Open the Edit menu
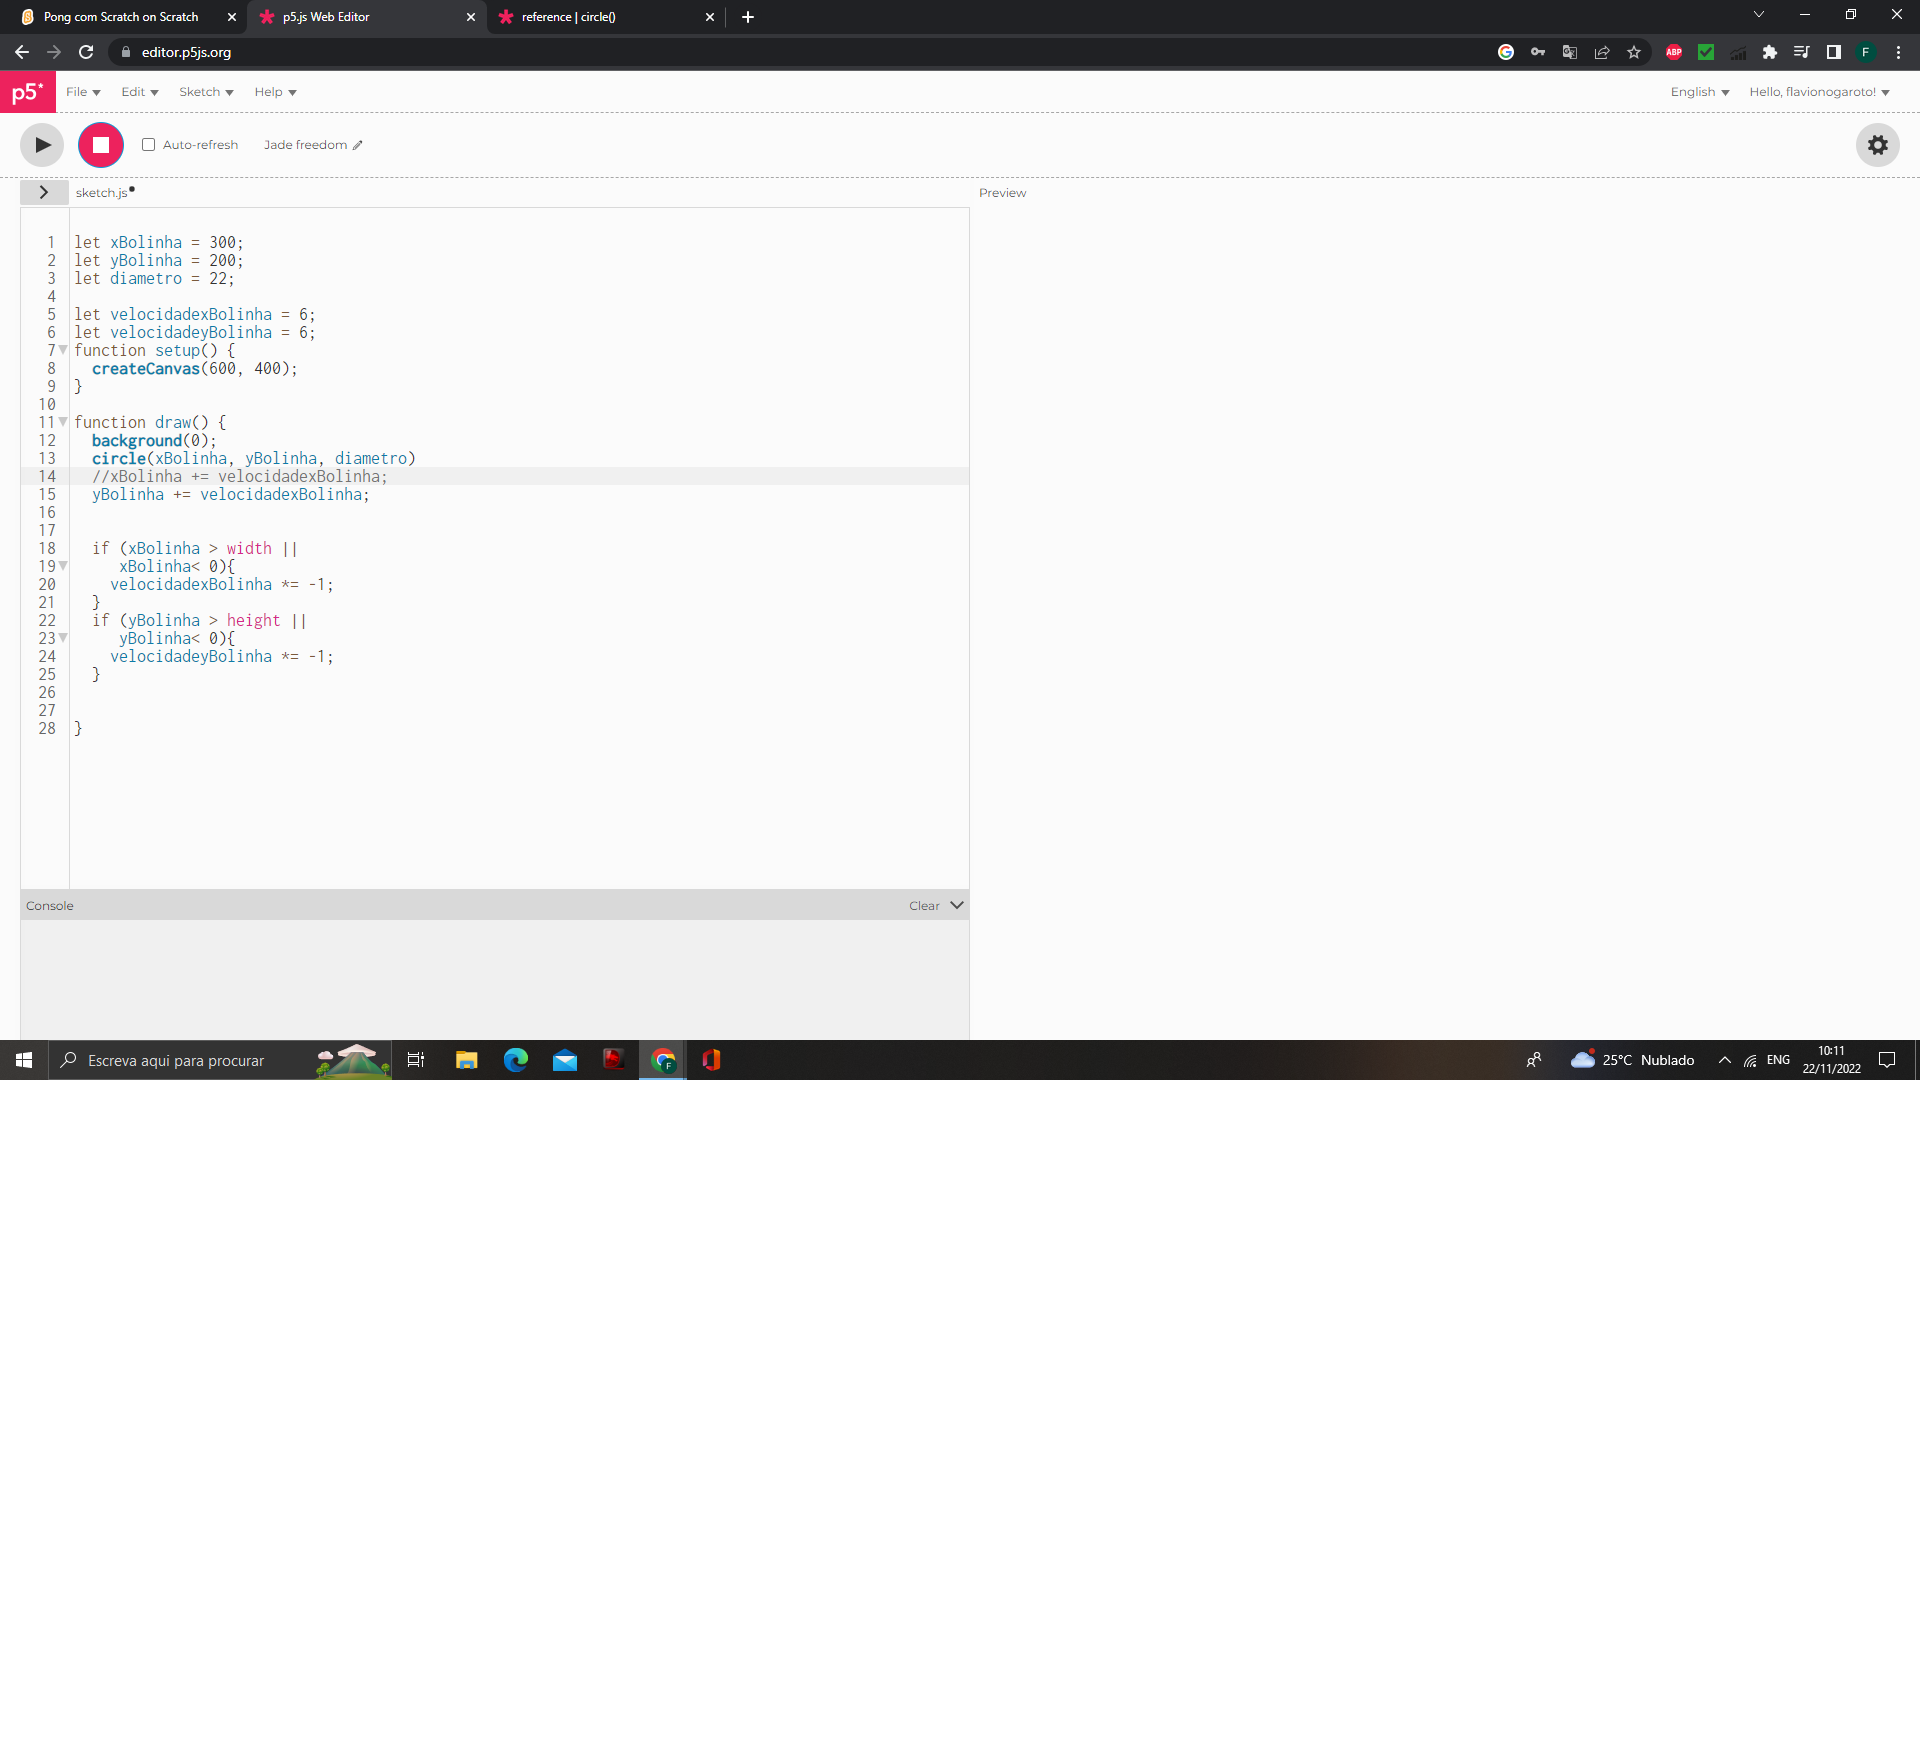Image resolution: width=1920 pixels, height=1756 pixels. click(x=140, y=92)
